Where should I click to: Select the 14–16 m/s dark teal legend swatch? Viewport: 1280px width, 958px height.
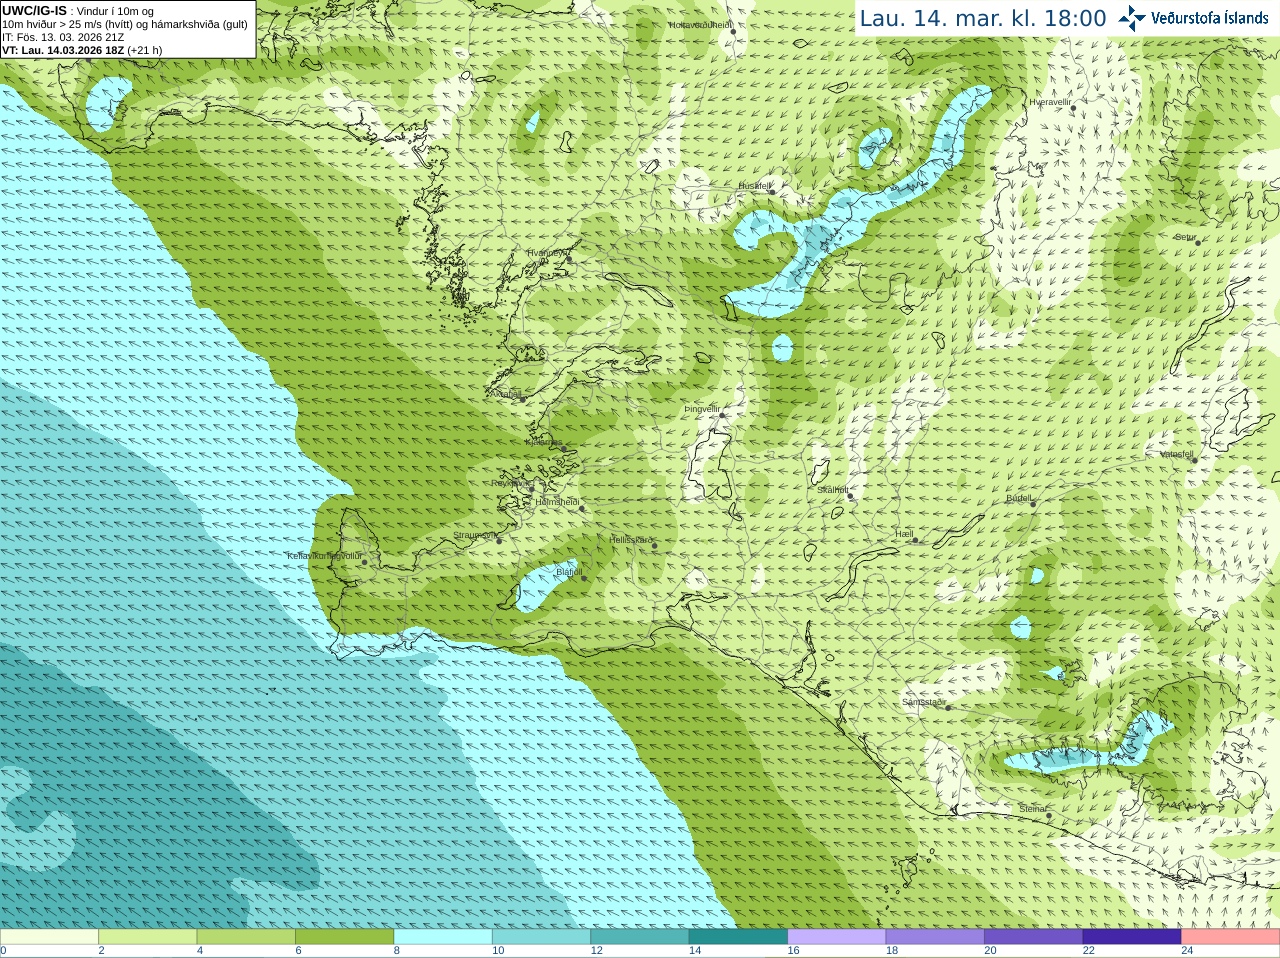coord(738,937)
